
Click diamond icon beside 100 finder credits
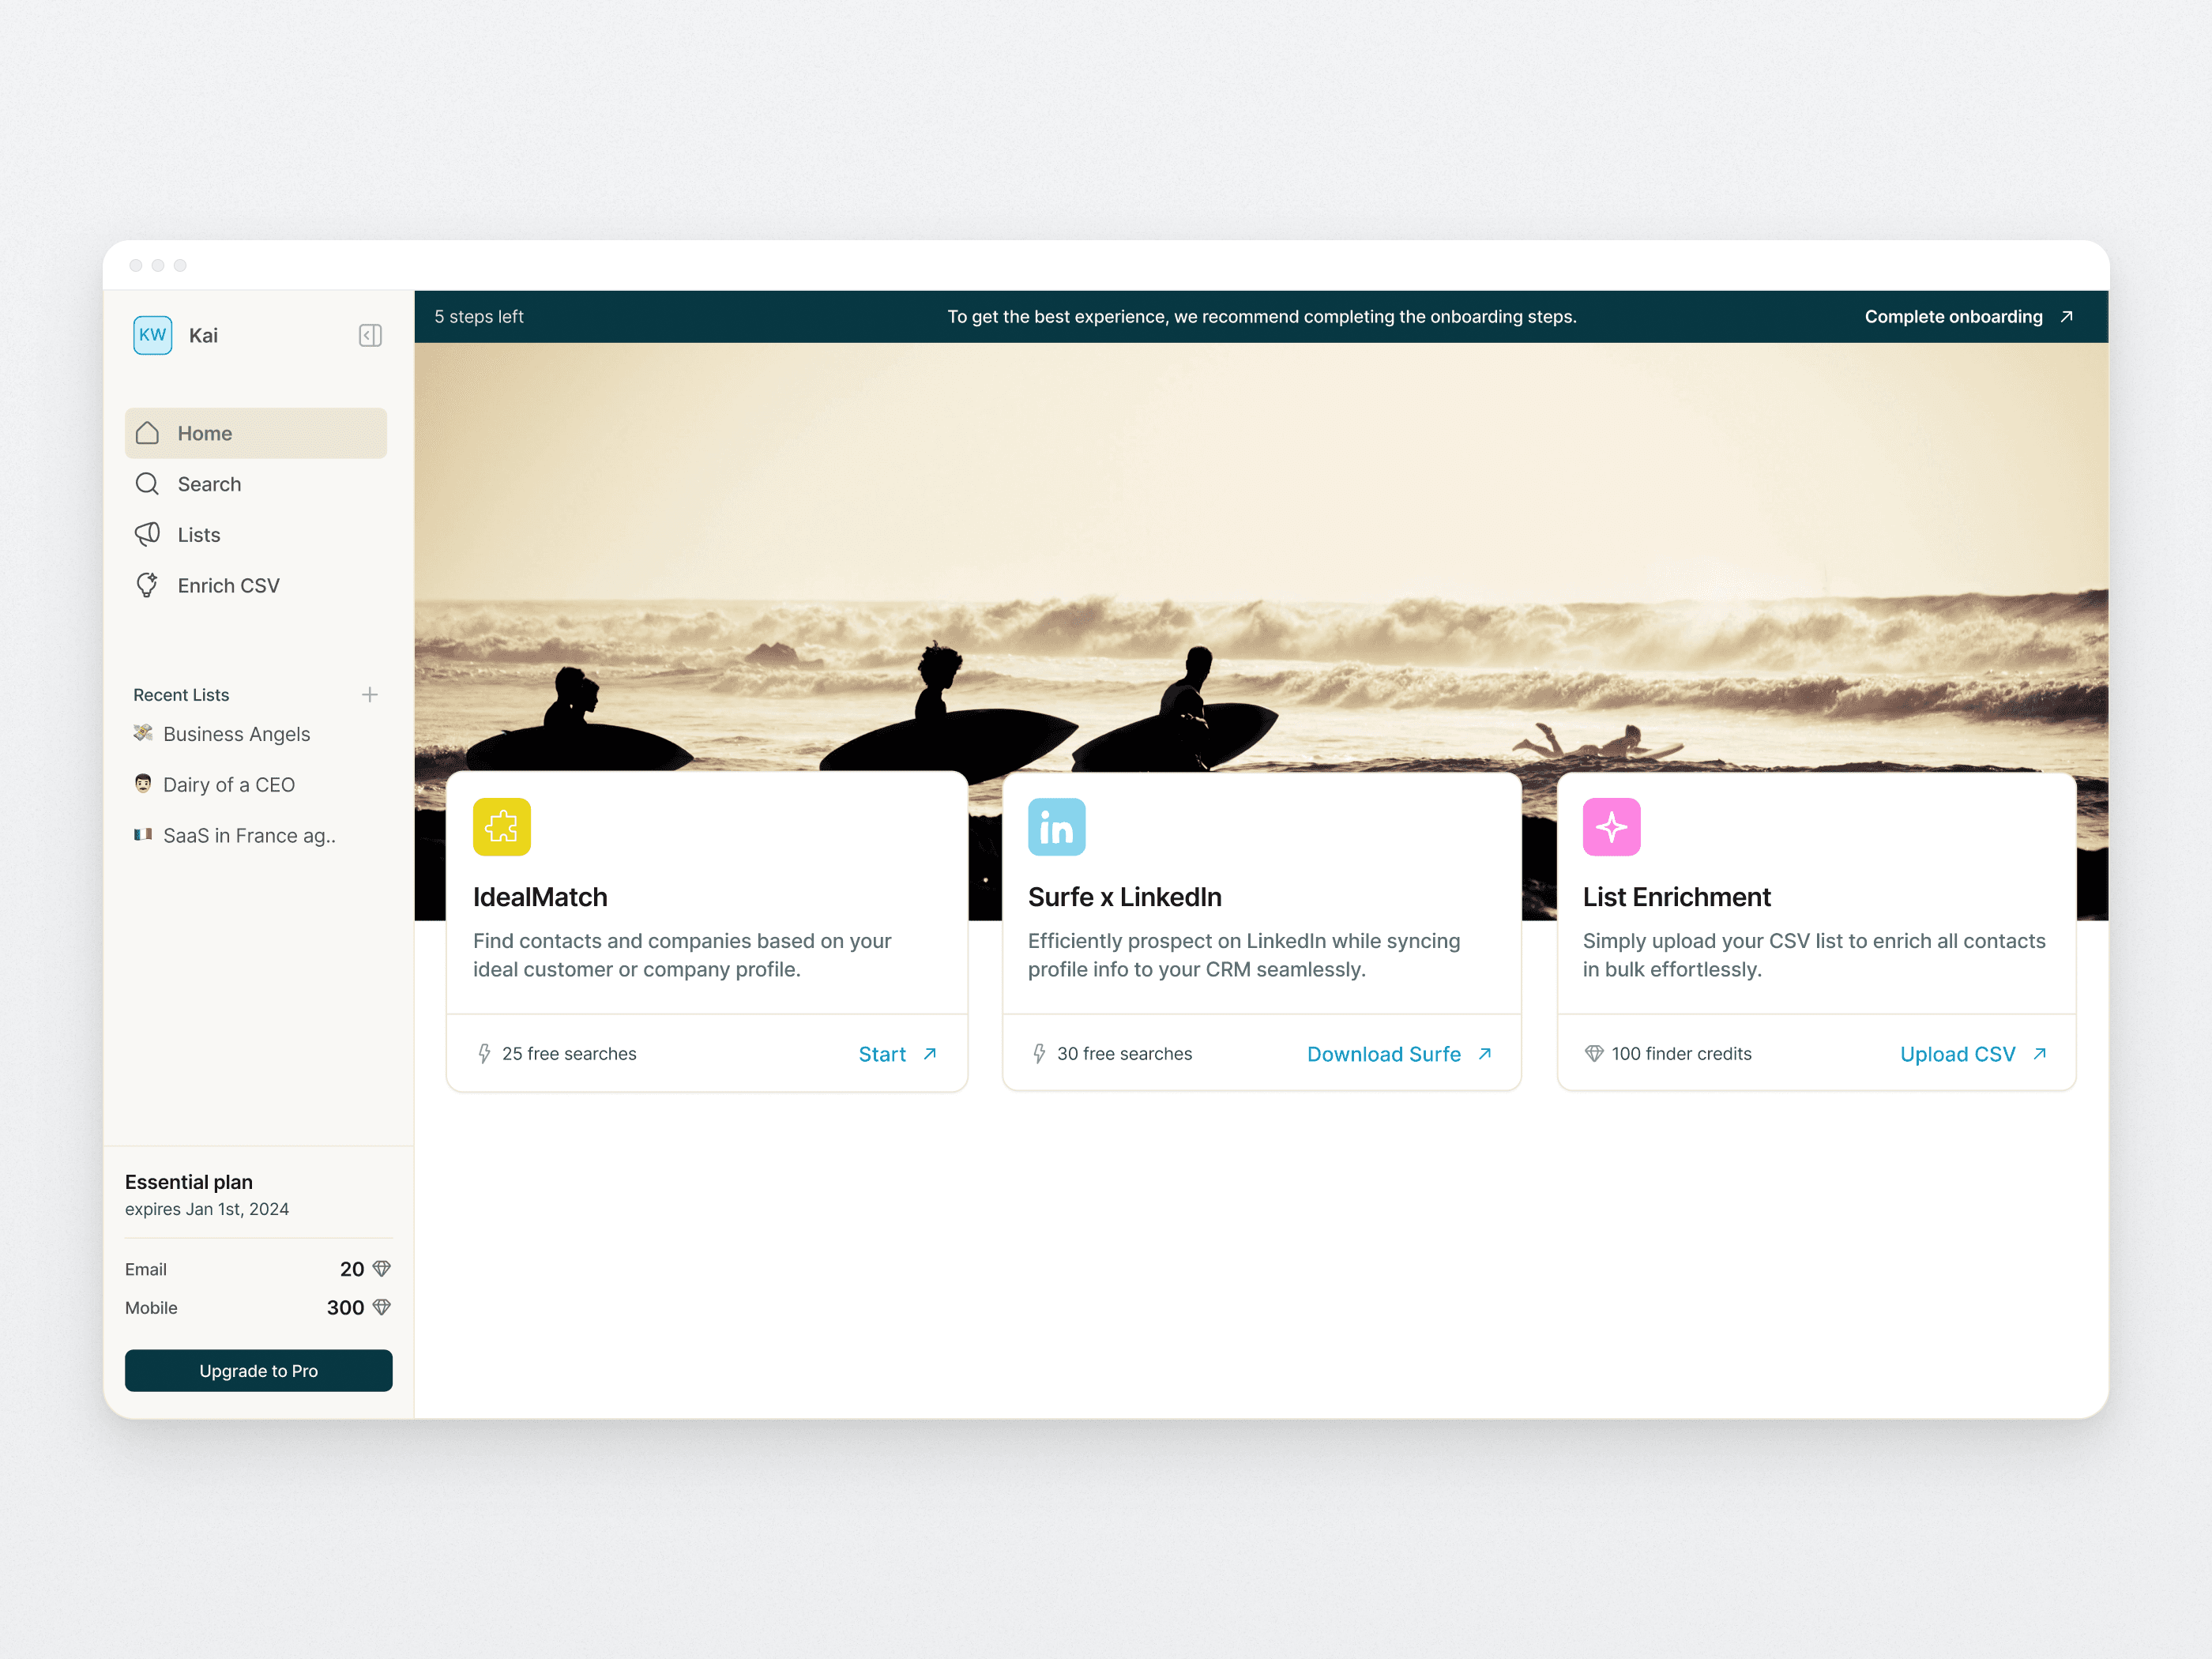(x=1594, y=1054)
